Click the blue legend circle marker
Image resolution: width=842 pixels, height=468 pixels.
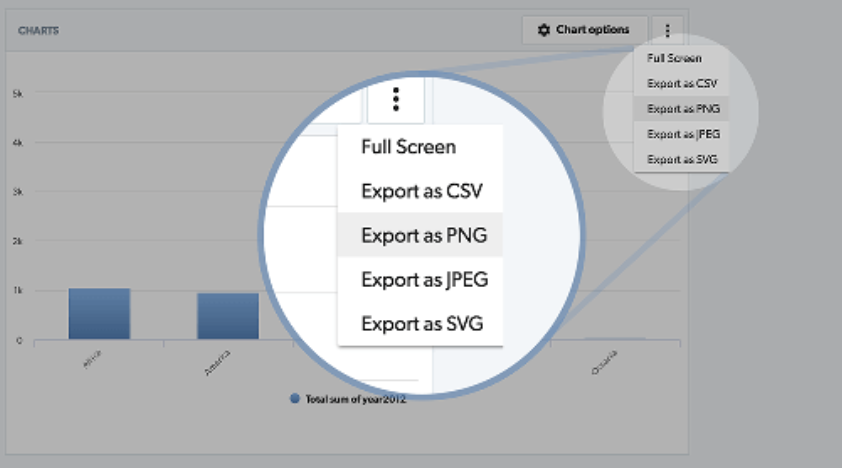pyautogui.click(x=295, y=398)
